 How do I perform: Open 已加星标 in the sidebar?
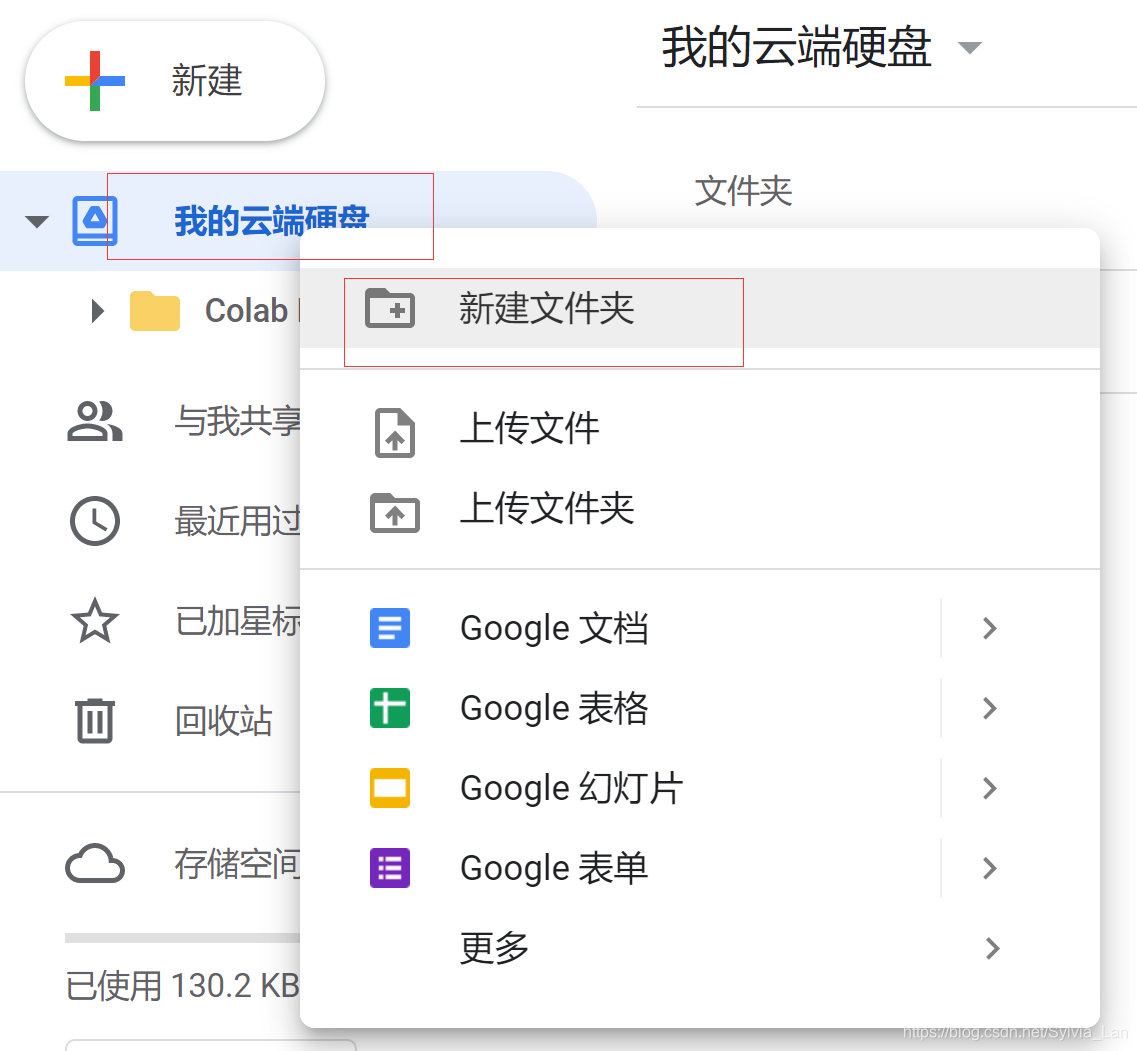(x=238, y=621)
